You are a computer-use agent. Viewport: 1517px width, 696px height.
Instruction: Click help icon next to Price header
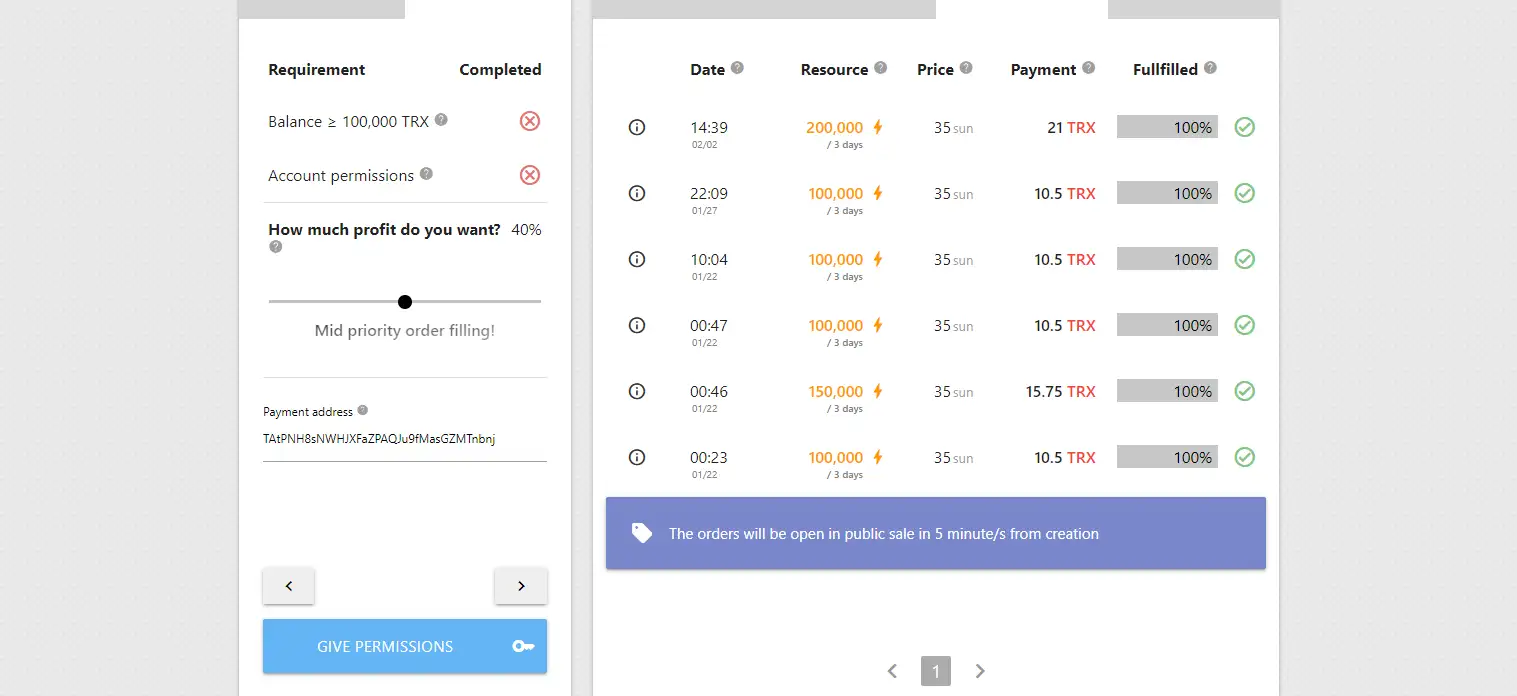966,68
